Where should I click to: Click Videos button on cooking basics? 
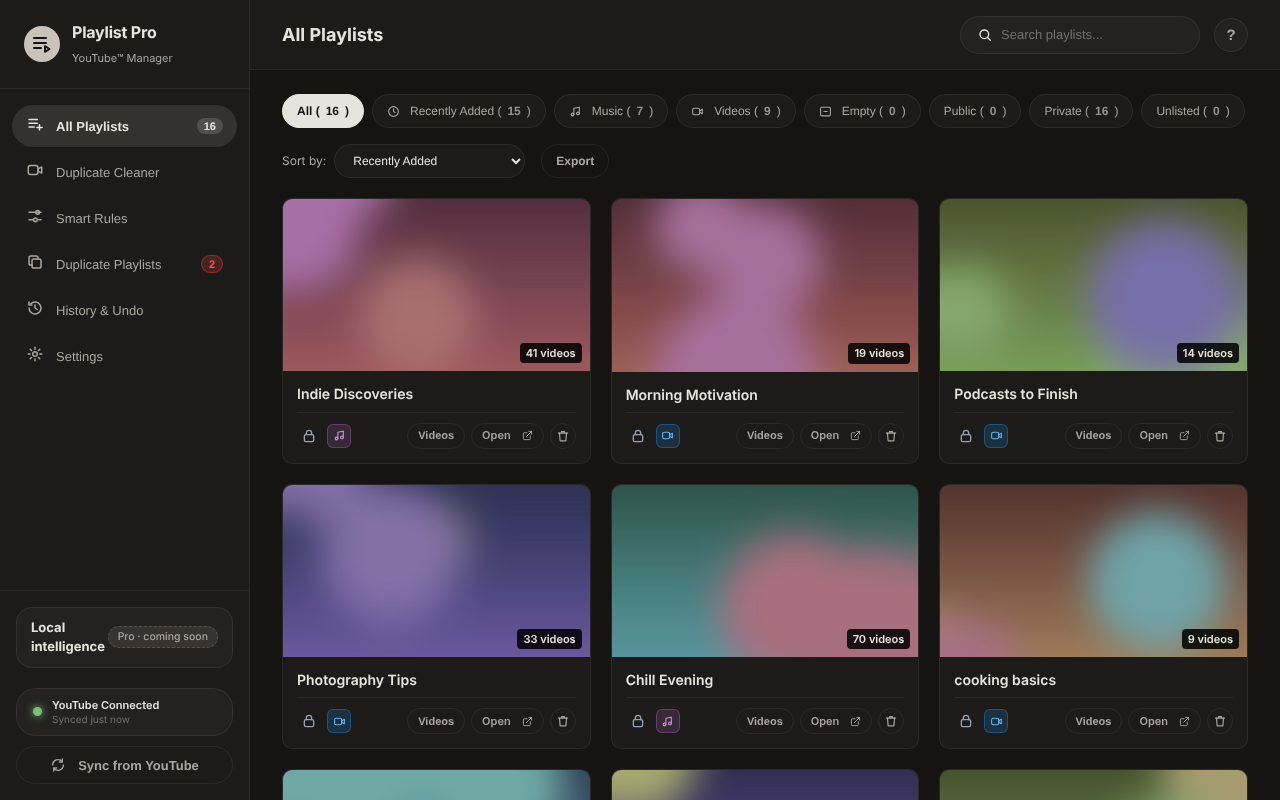(1093, 721)
